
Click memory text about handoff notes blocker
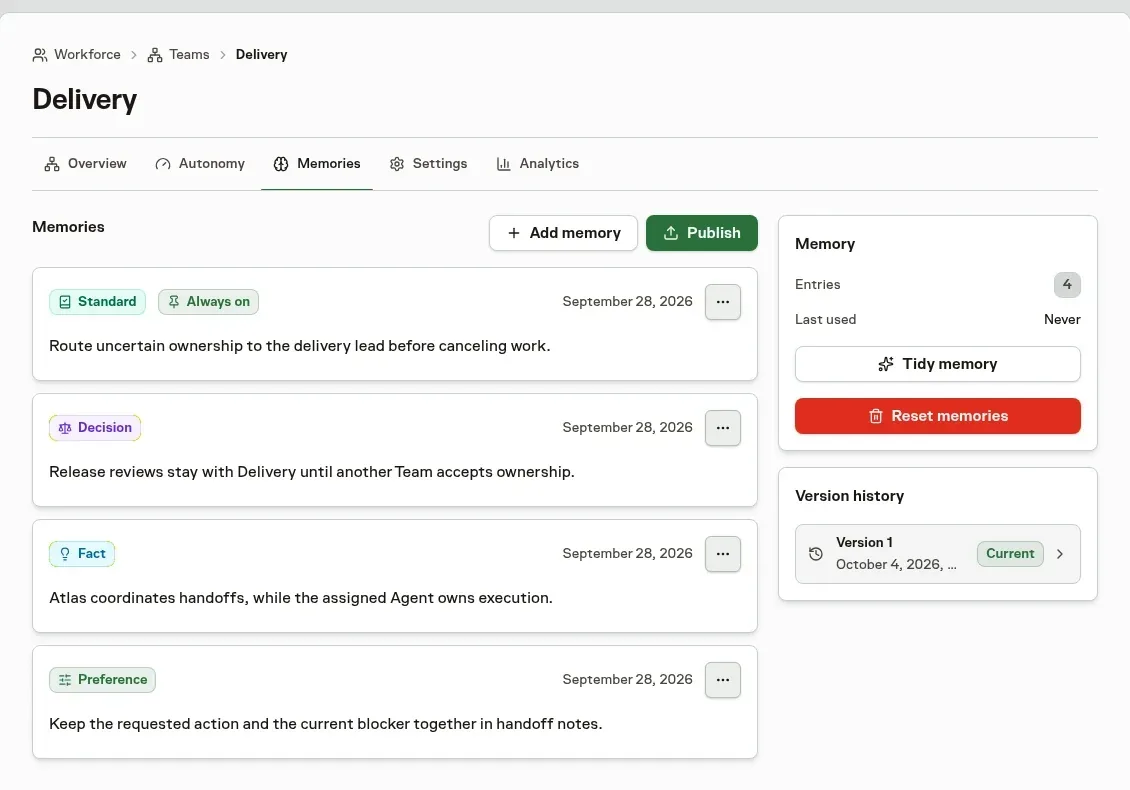(325, 724)
